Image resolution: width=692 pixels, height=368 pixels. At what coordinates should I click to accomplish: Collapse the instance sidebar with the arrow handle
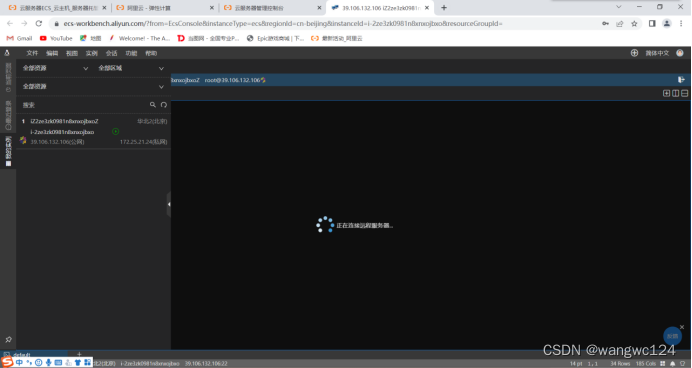169,204
